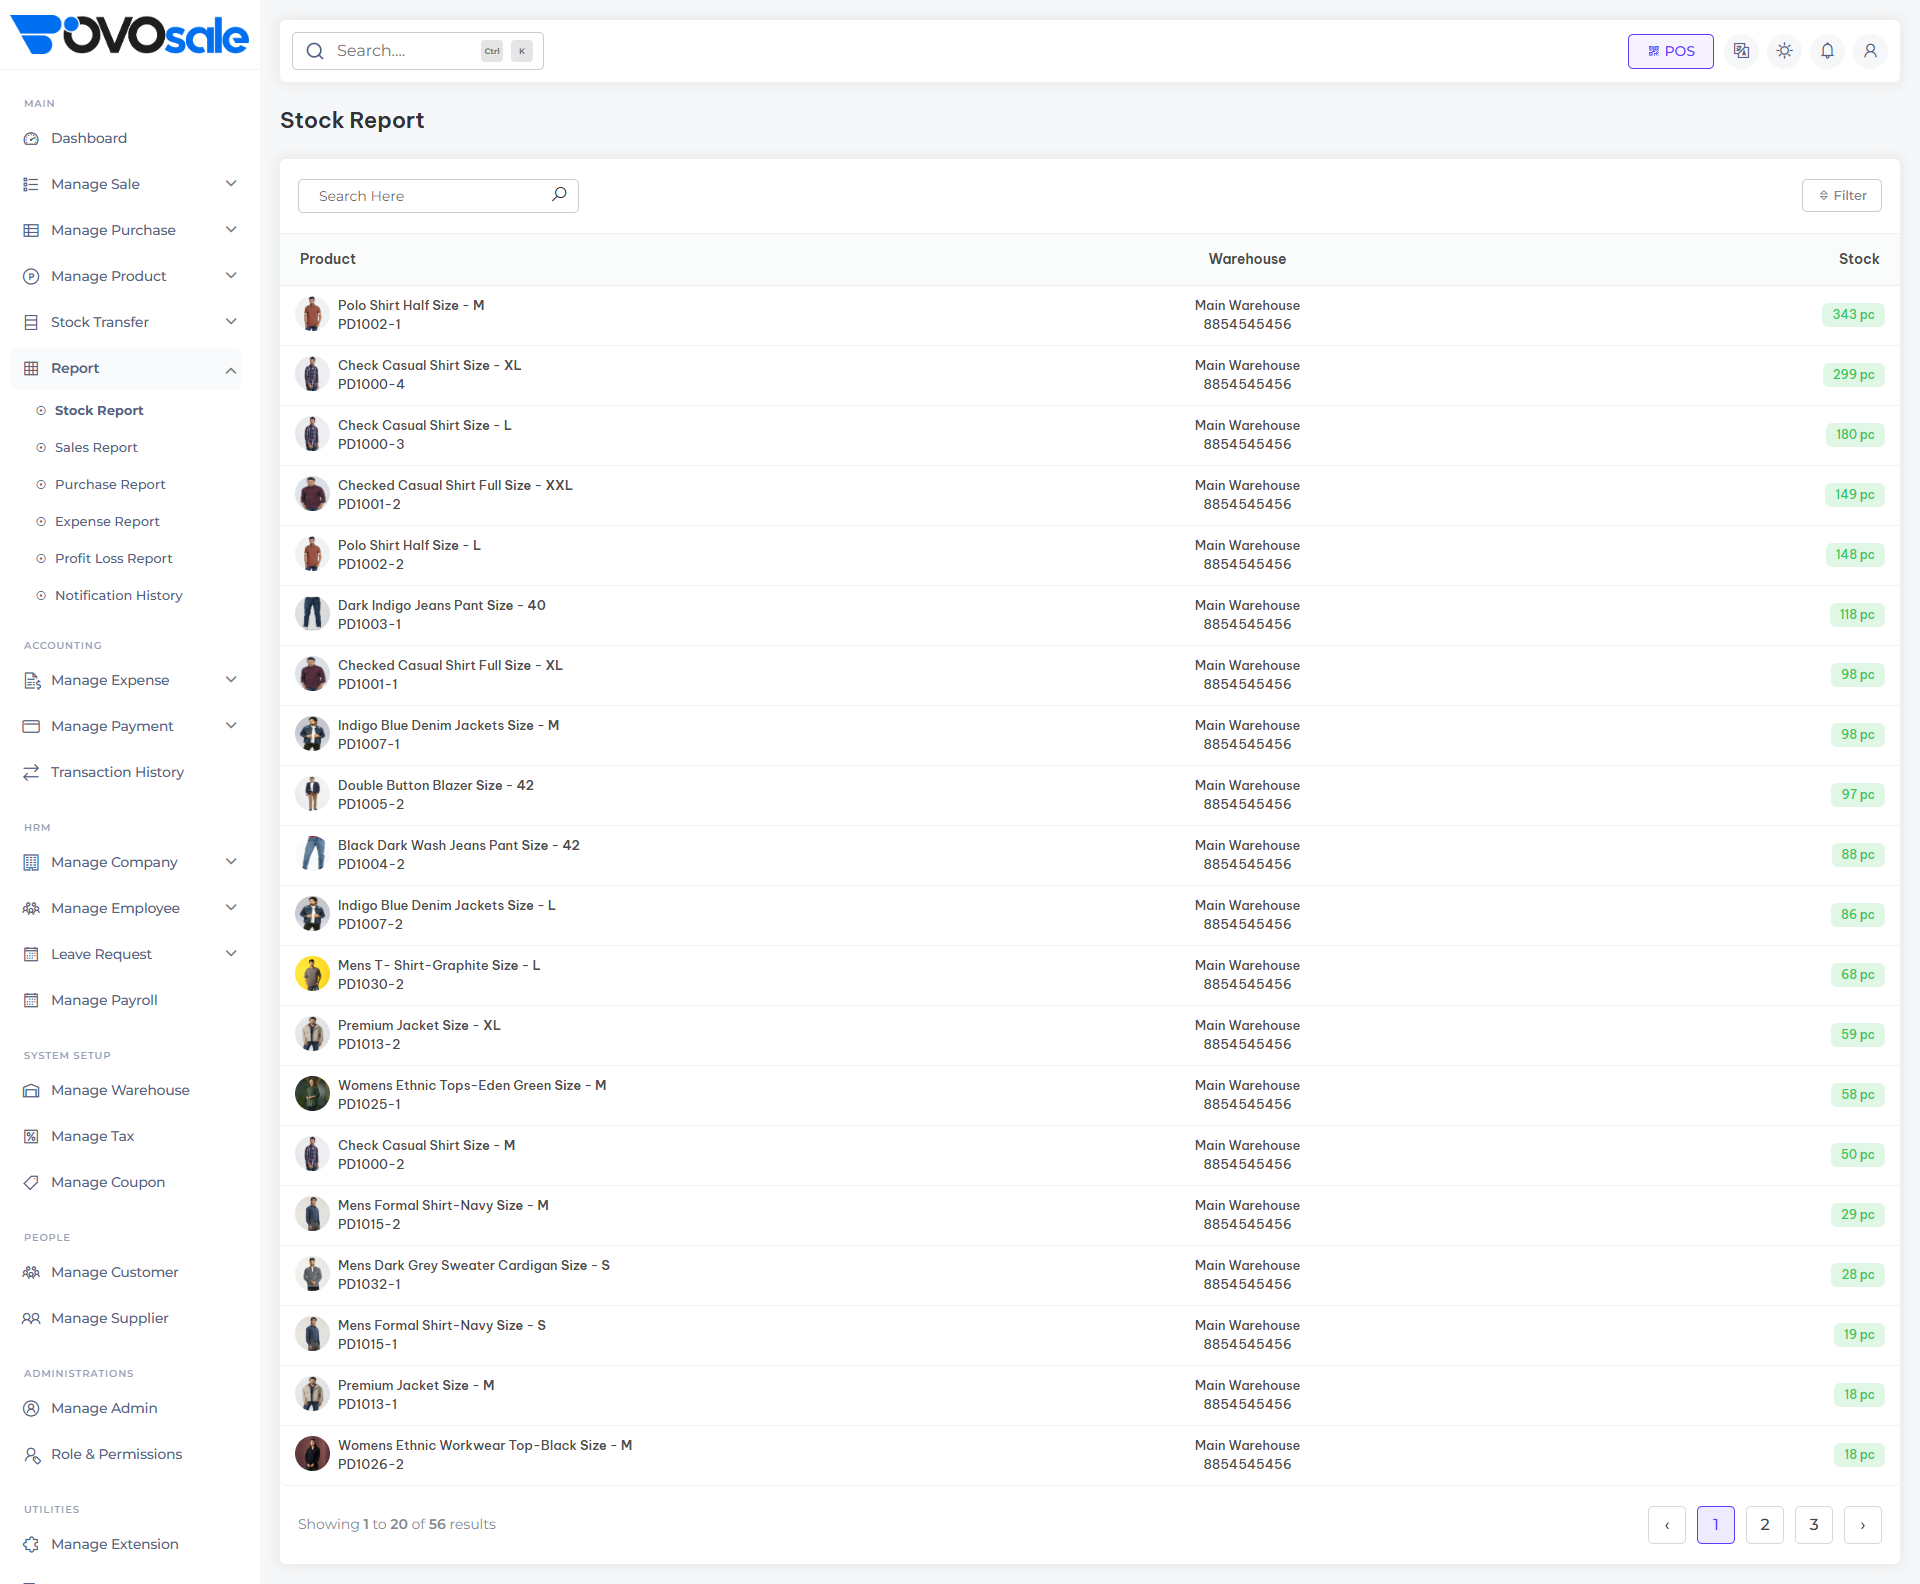The height and width of the screenshot is (1584, 1920).
Task: Click the Role & Permissions icon
Action: (31, 1454)
